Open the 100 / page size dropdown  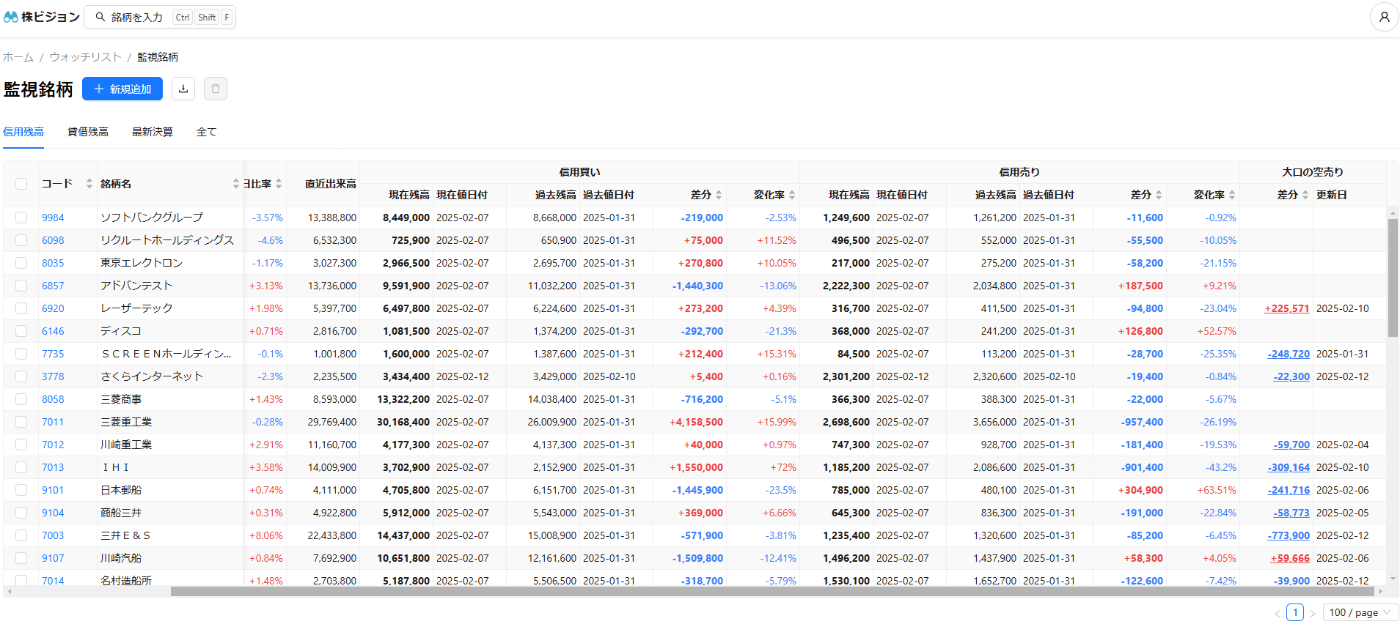[x=1359, y=613]
